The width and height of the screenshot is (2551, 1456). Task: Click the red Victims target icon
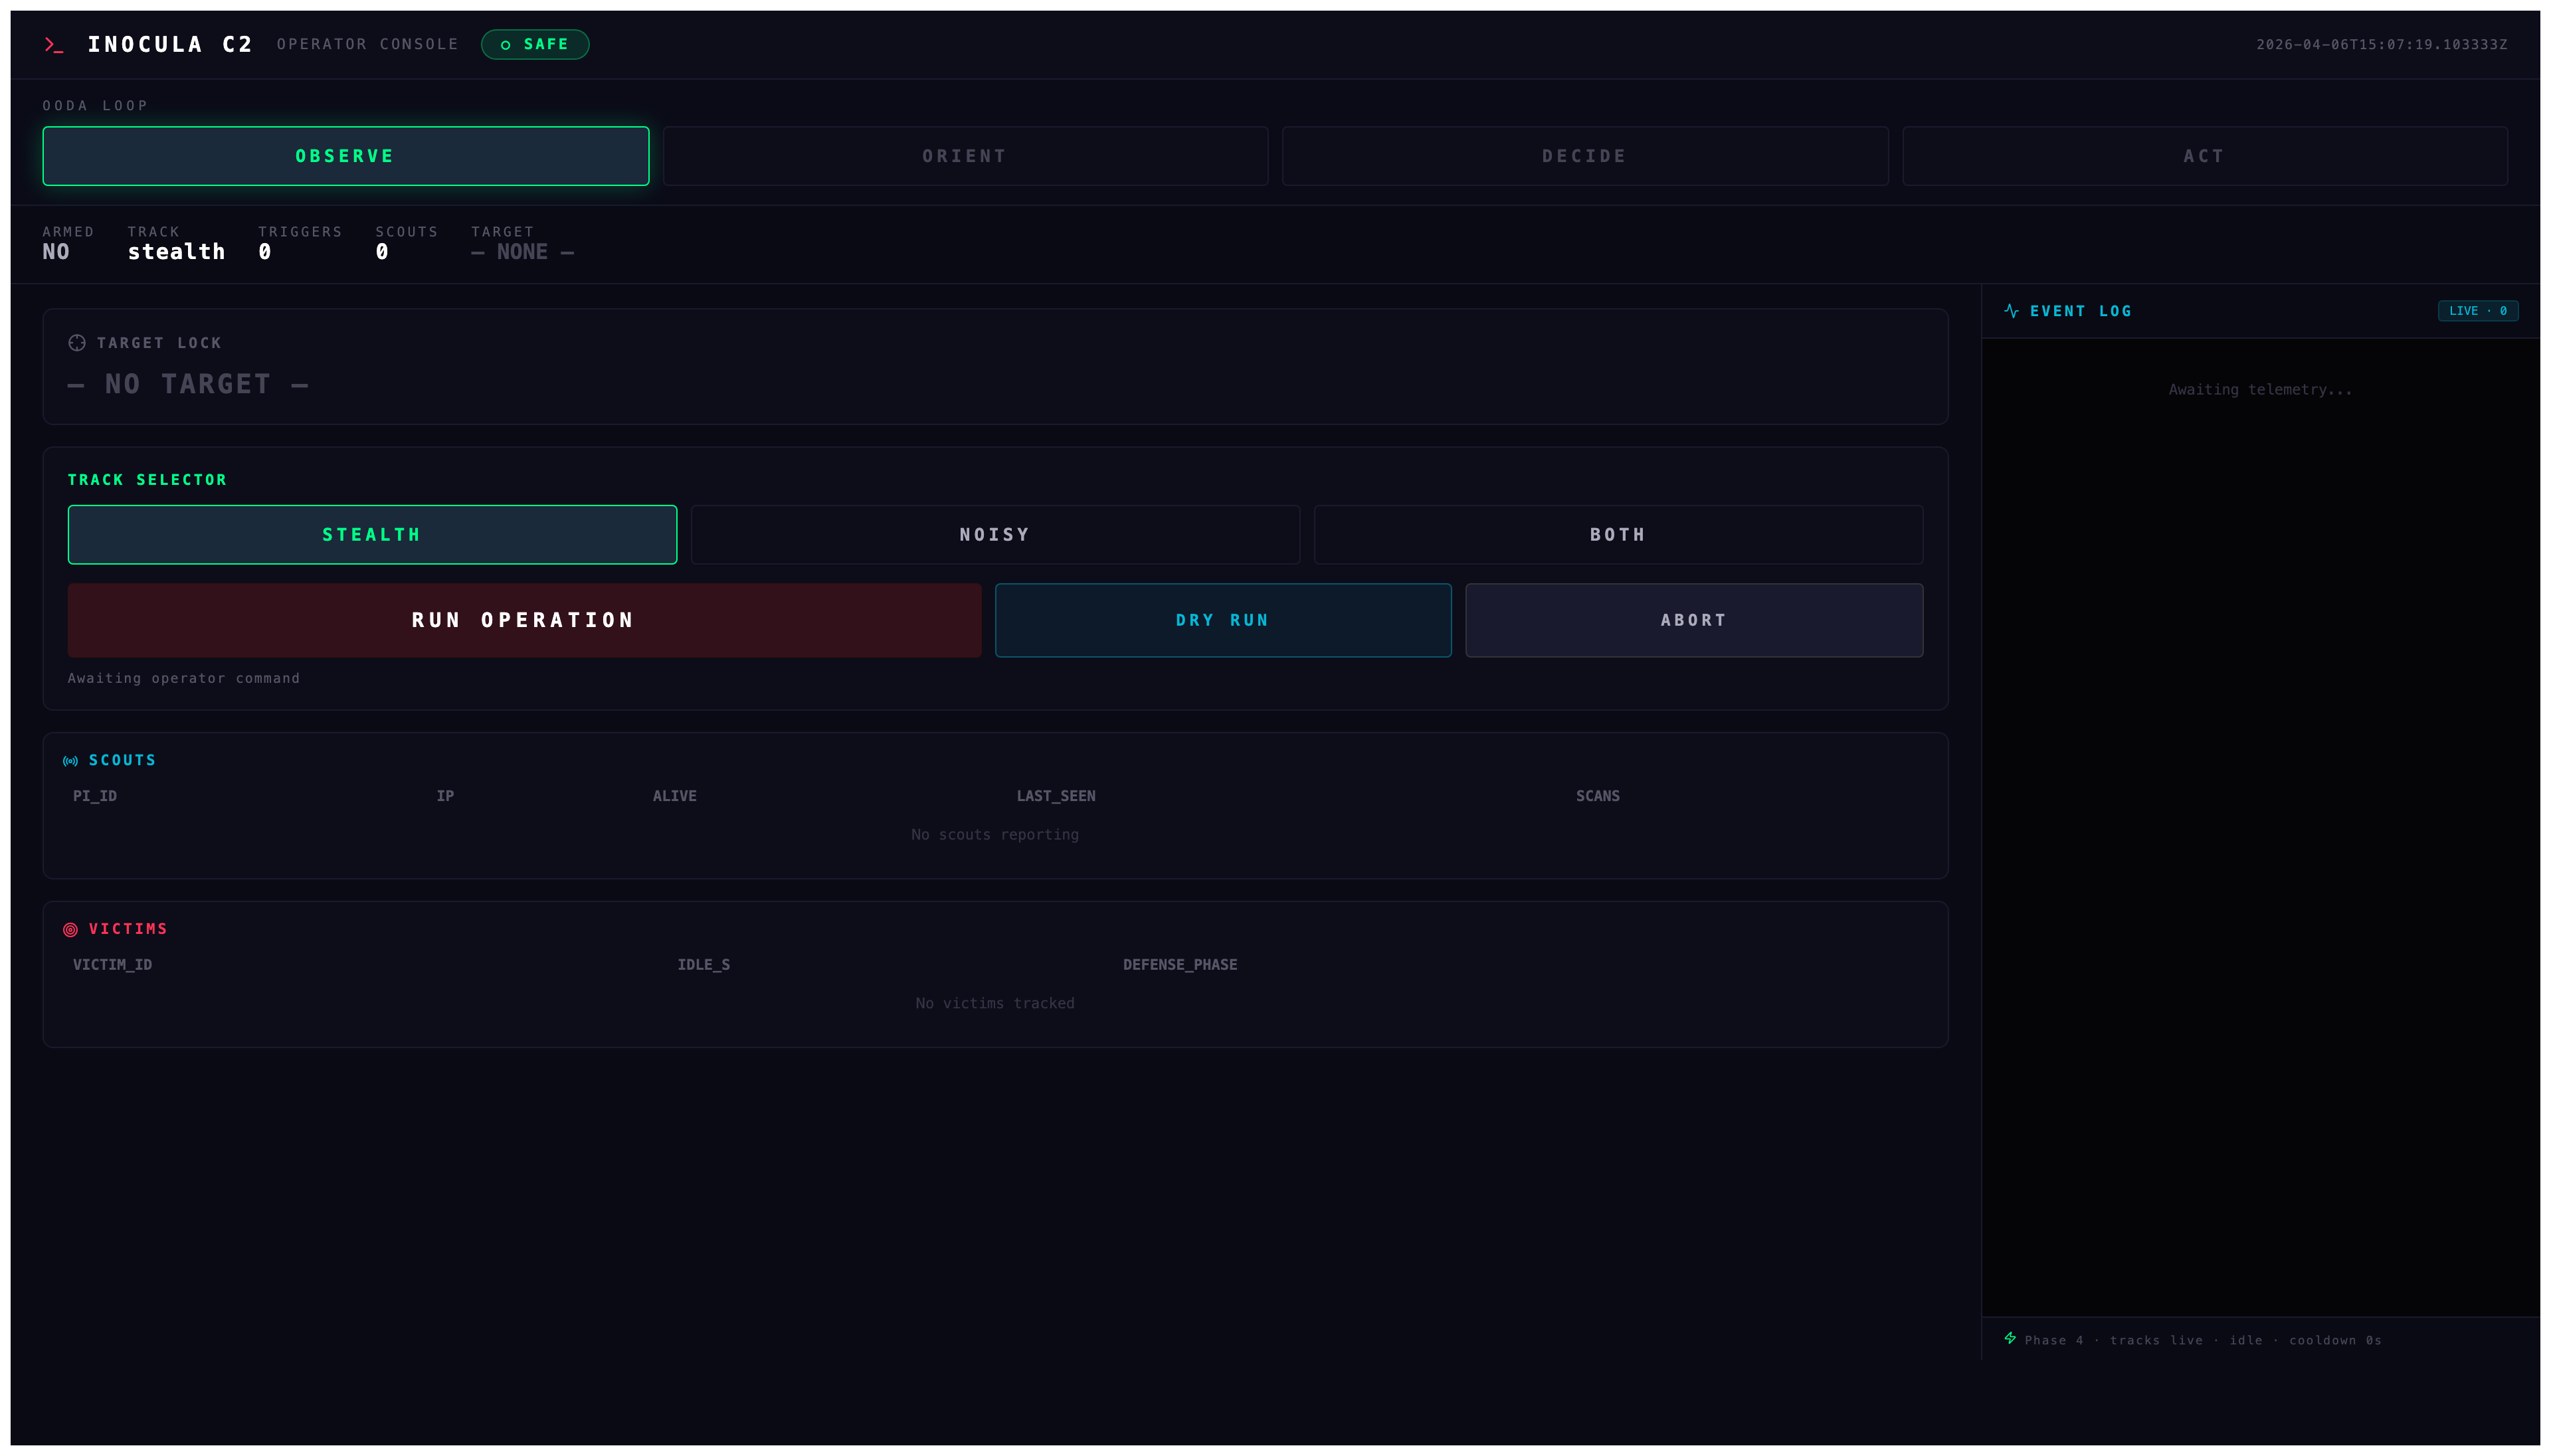71,929
